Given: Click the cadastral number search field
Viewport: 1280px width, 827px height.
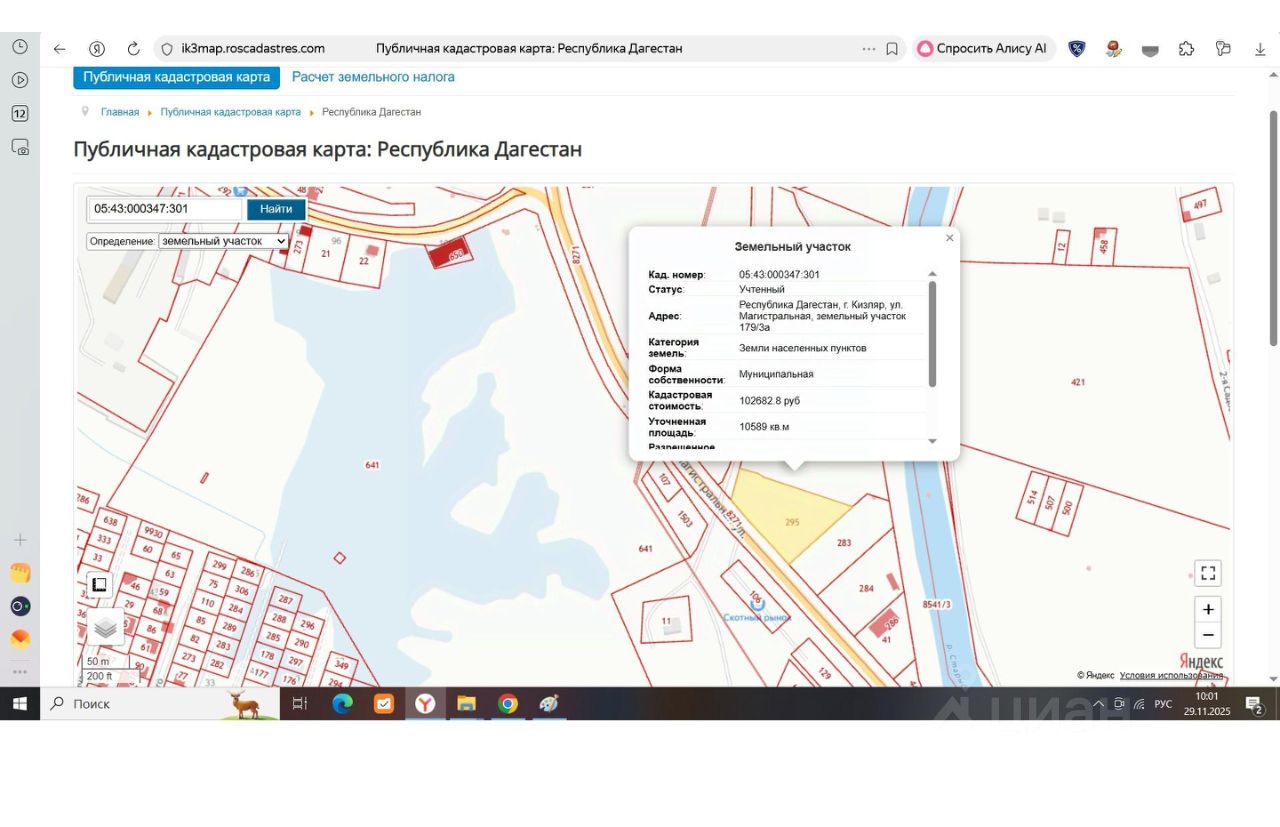Looking at the screenshot, I should 165,209.
